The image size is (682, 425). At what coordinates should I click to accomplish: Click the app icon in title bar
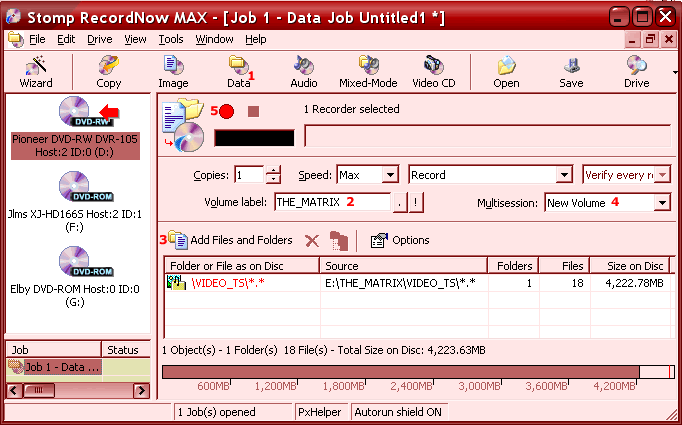(x=13, y=17)
